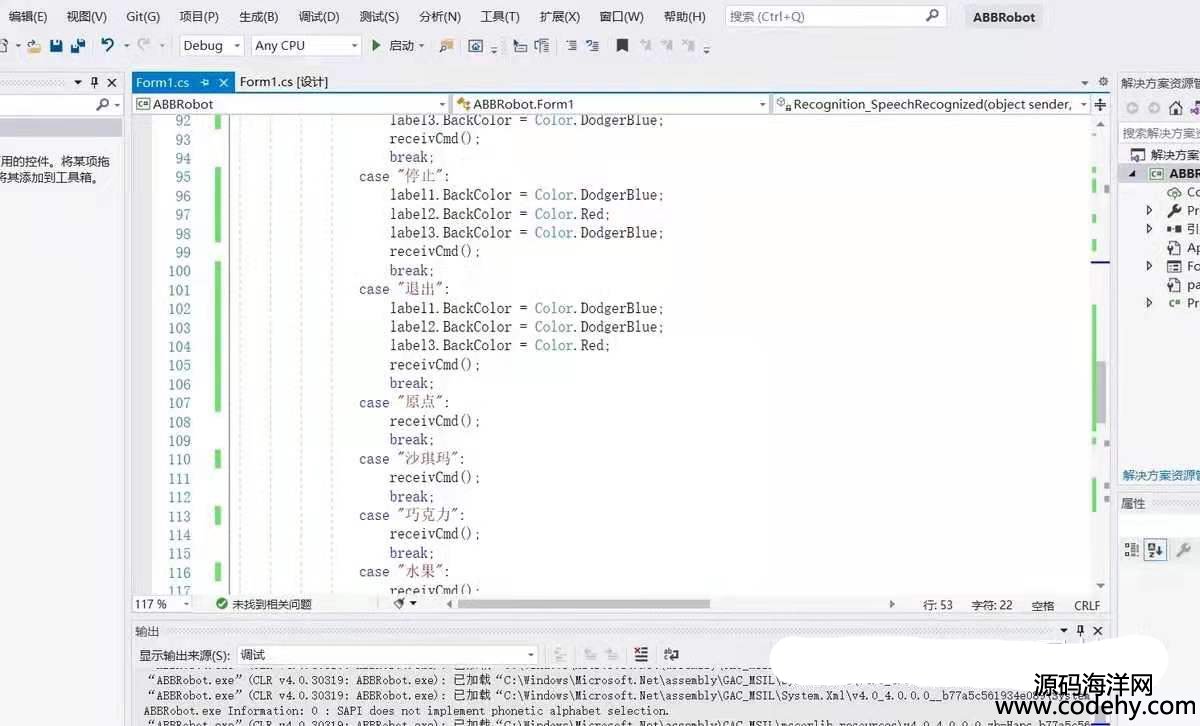Collapse the ABBRobot project node in Solution Explorer

[x=1133, y=173]
